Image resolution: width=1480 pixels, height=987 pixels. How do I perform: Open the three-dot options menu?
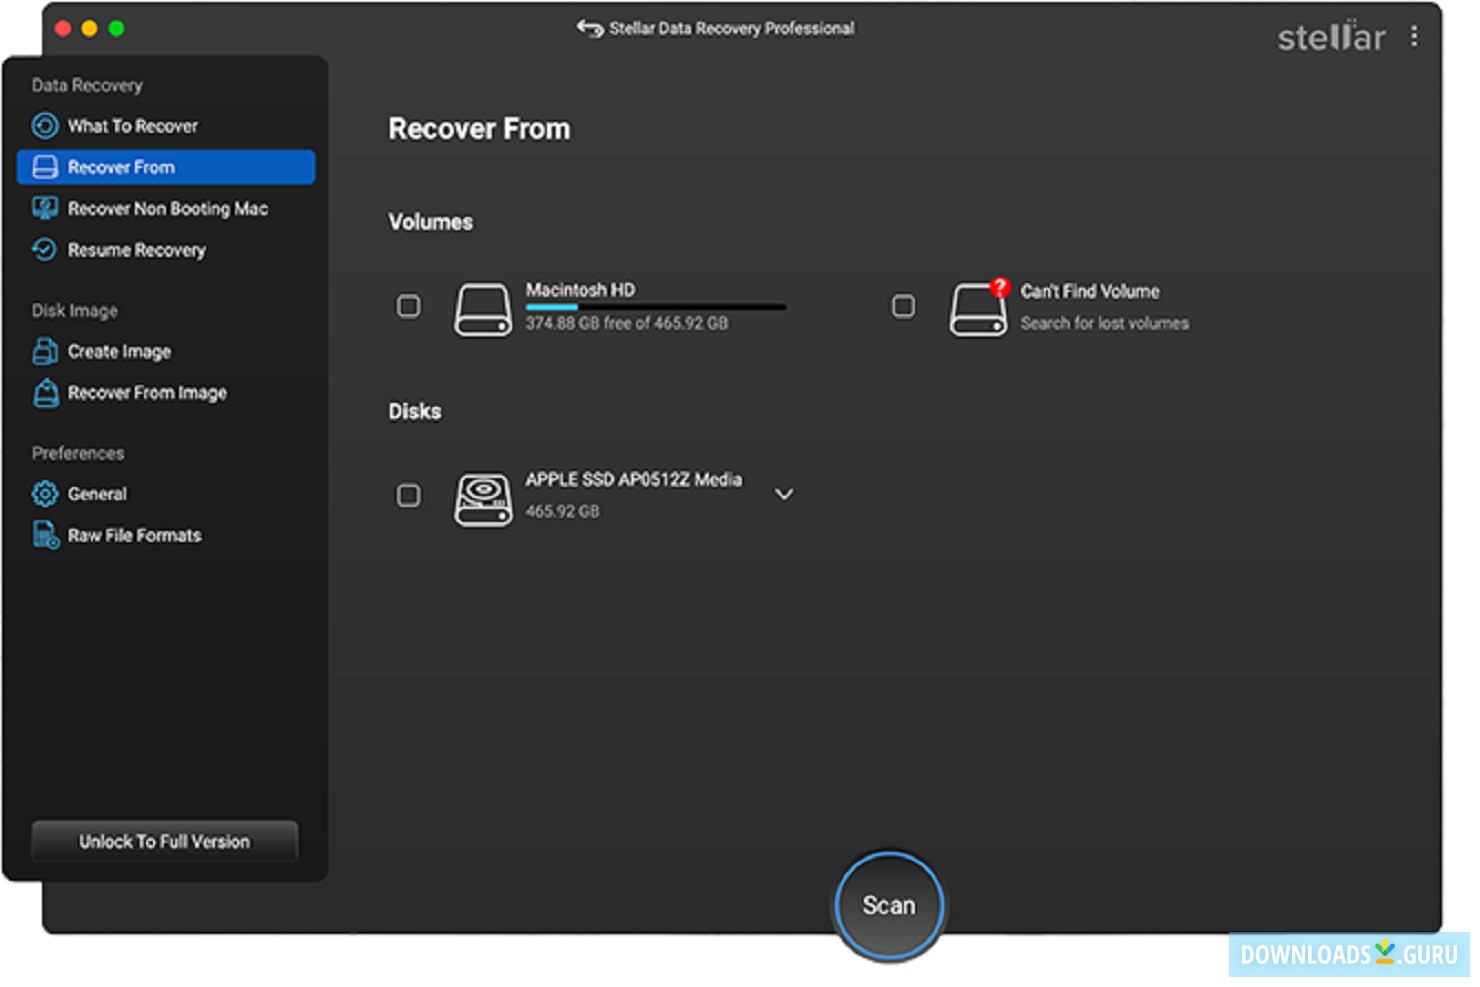[x=1415, y=36]
